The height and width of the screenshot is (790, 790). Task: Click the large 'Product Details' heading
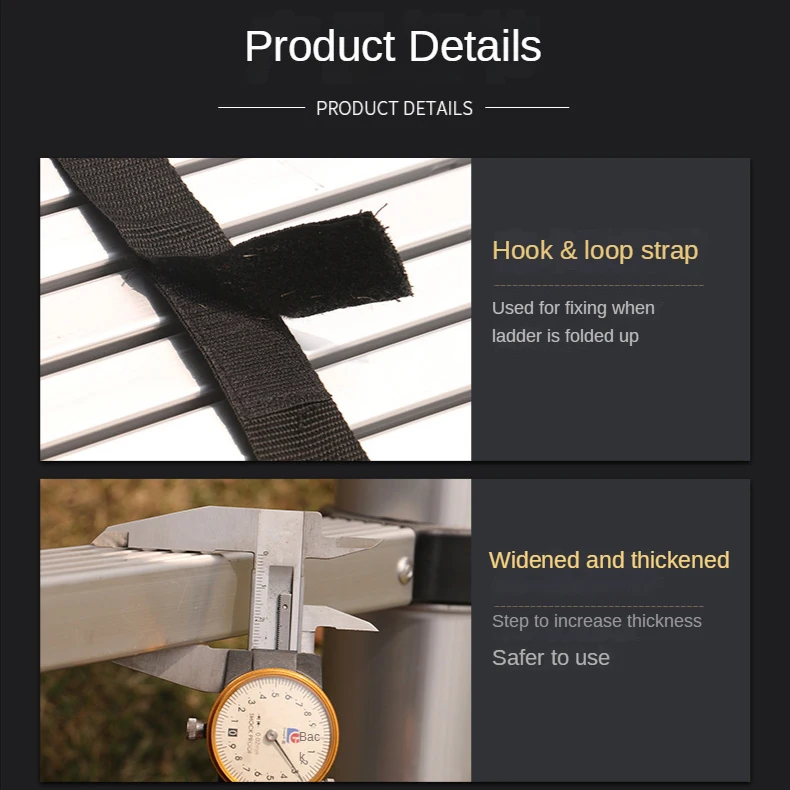tap(393, 46)
